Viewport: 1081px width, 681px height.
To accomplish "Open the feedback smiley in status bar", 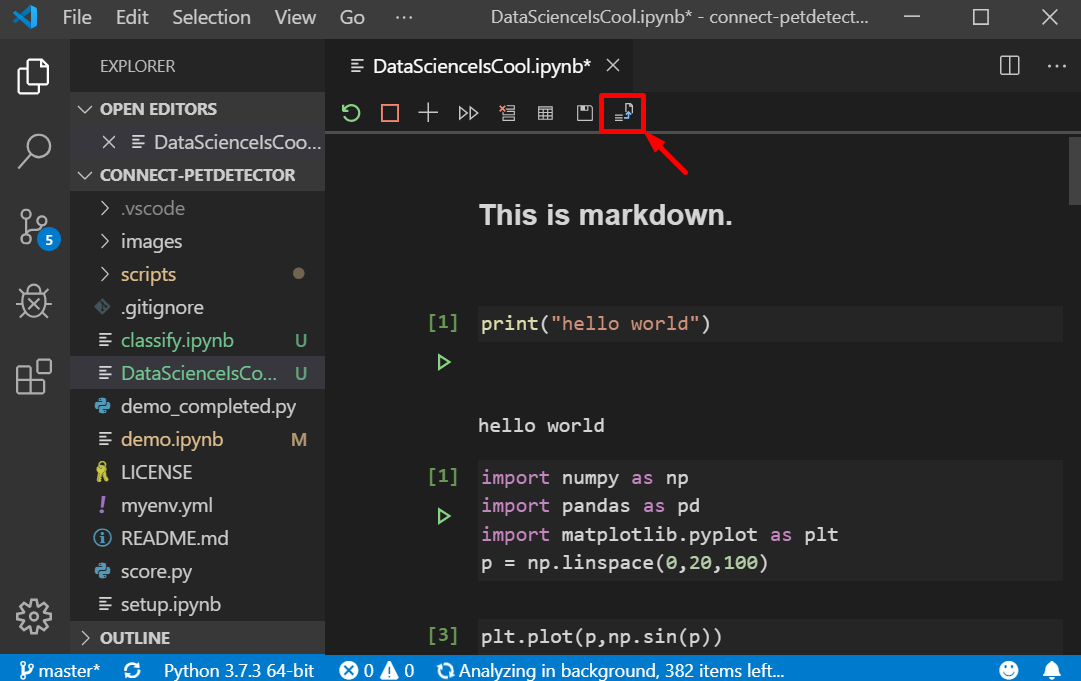I will coord(1009,670).
